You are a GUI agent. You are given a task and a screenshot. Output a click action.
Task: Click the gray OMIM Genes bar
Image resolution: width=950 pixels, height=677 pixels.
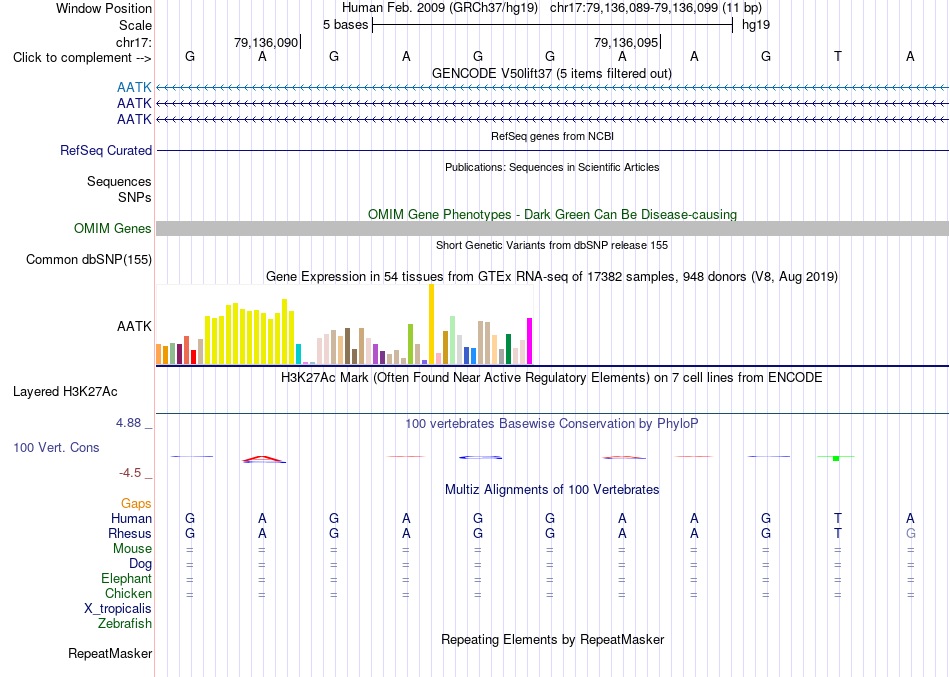point(552,228)
